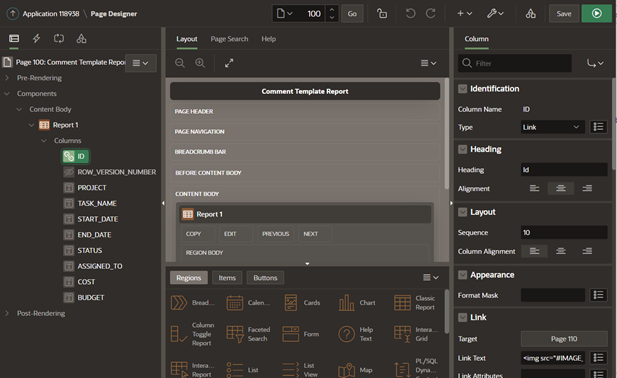Expand the Post-Rendering tree node
617x378 pixels.
point(7,313)
